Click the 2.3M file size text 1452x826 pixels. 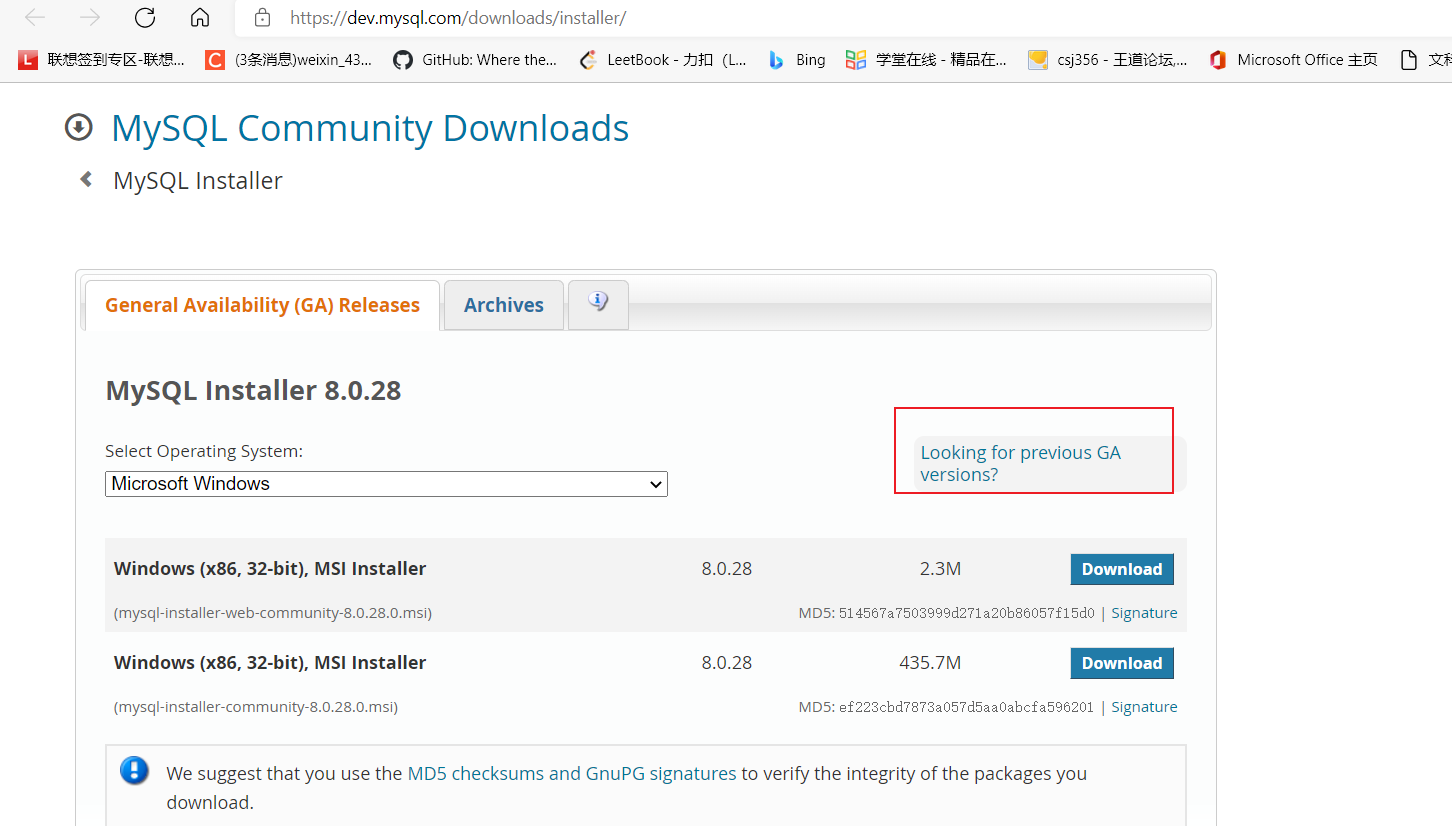click(940, 569)
